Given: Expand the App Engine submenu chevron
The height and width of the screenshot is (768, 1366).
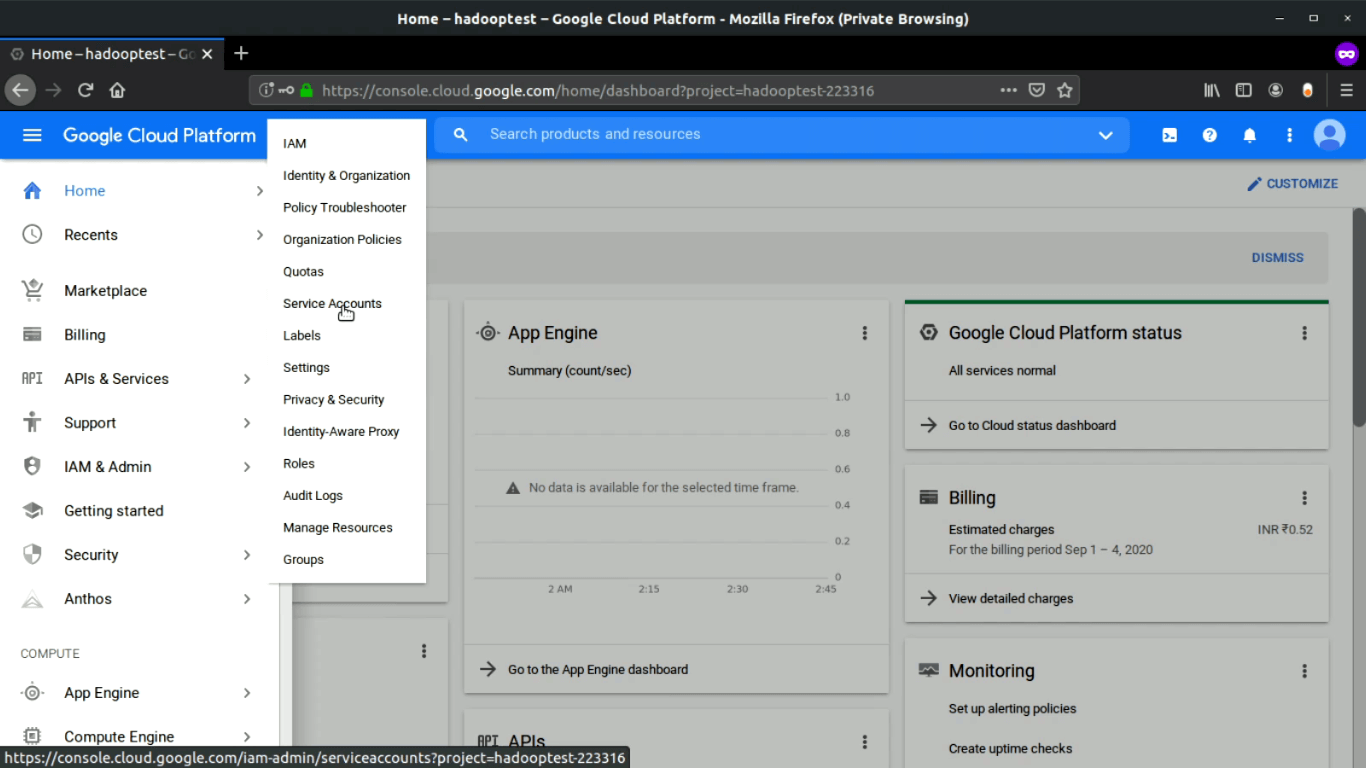Looking at the screenshot, I should pos(247,693).
